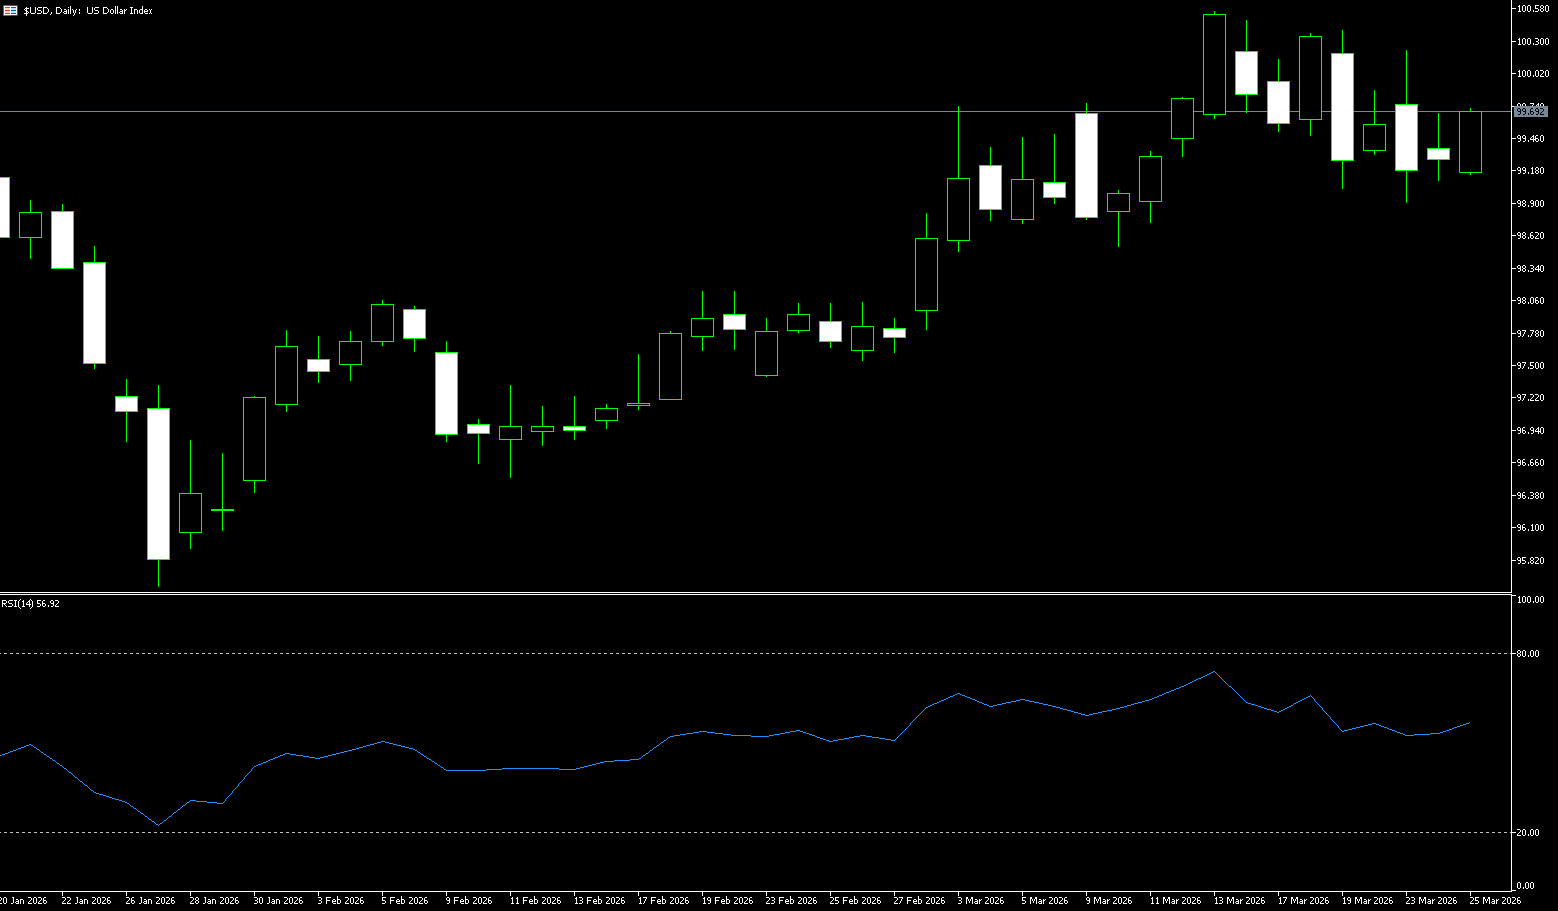This screenshot has width=1558, height=911.
Task: Click the tall bullish candle on 27 Feb 2026
Action: point(926,274)
